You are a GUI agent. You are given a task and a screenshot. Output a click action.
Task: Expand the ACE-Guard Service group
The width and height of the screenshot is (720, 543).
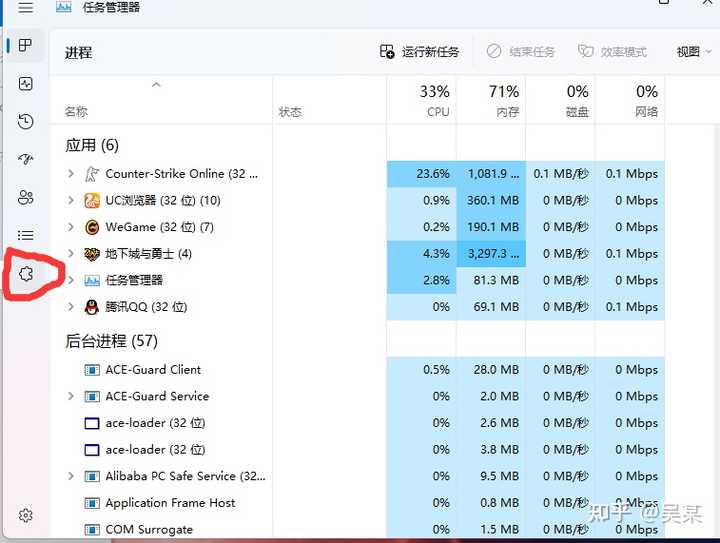tap(71, 396)
